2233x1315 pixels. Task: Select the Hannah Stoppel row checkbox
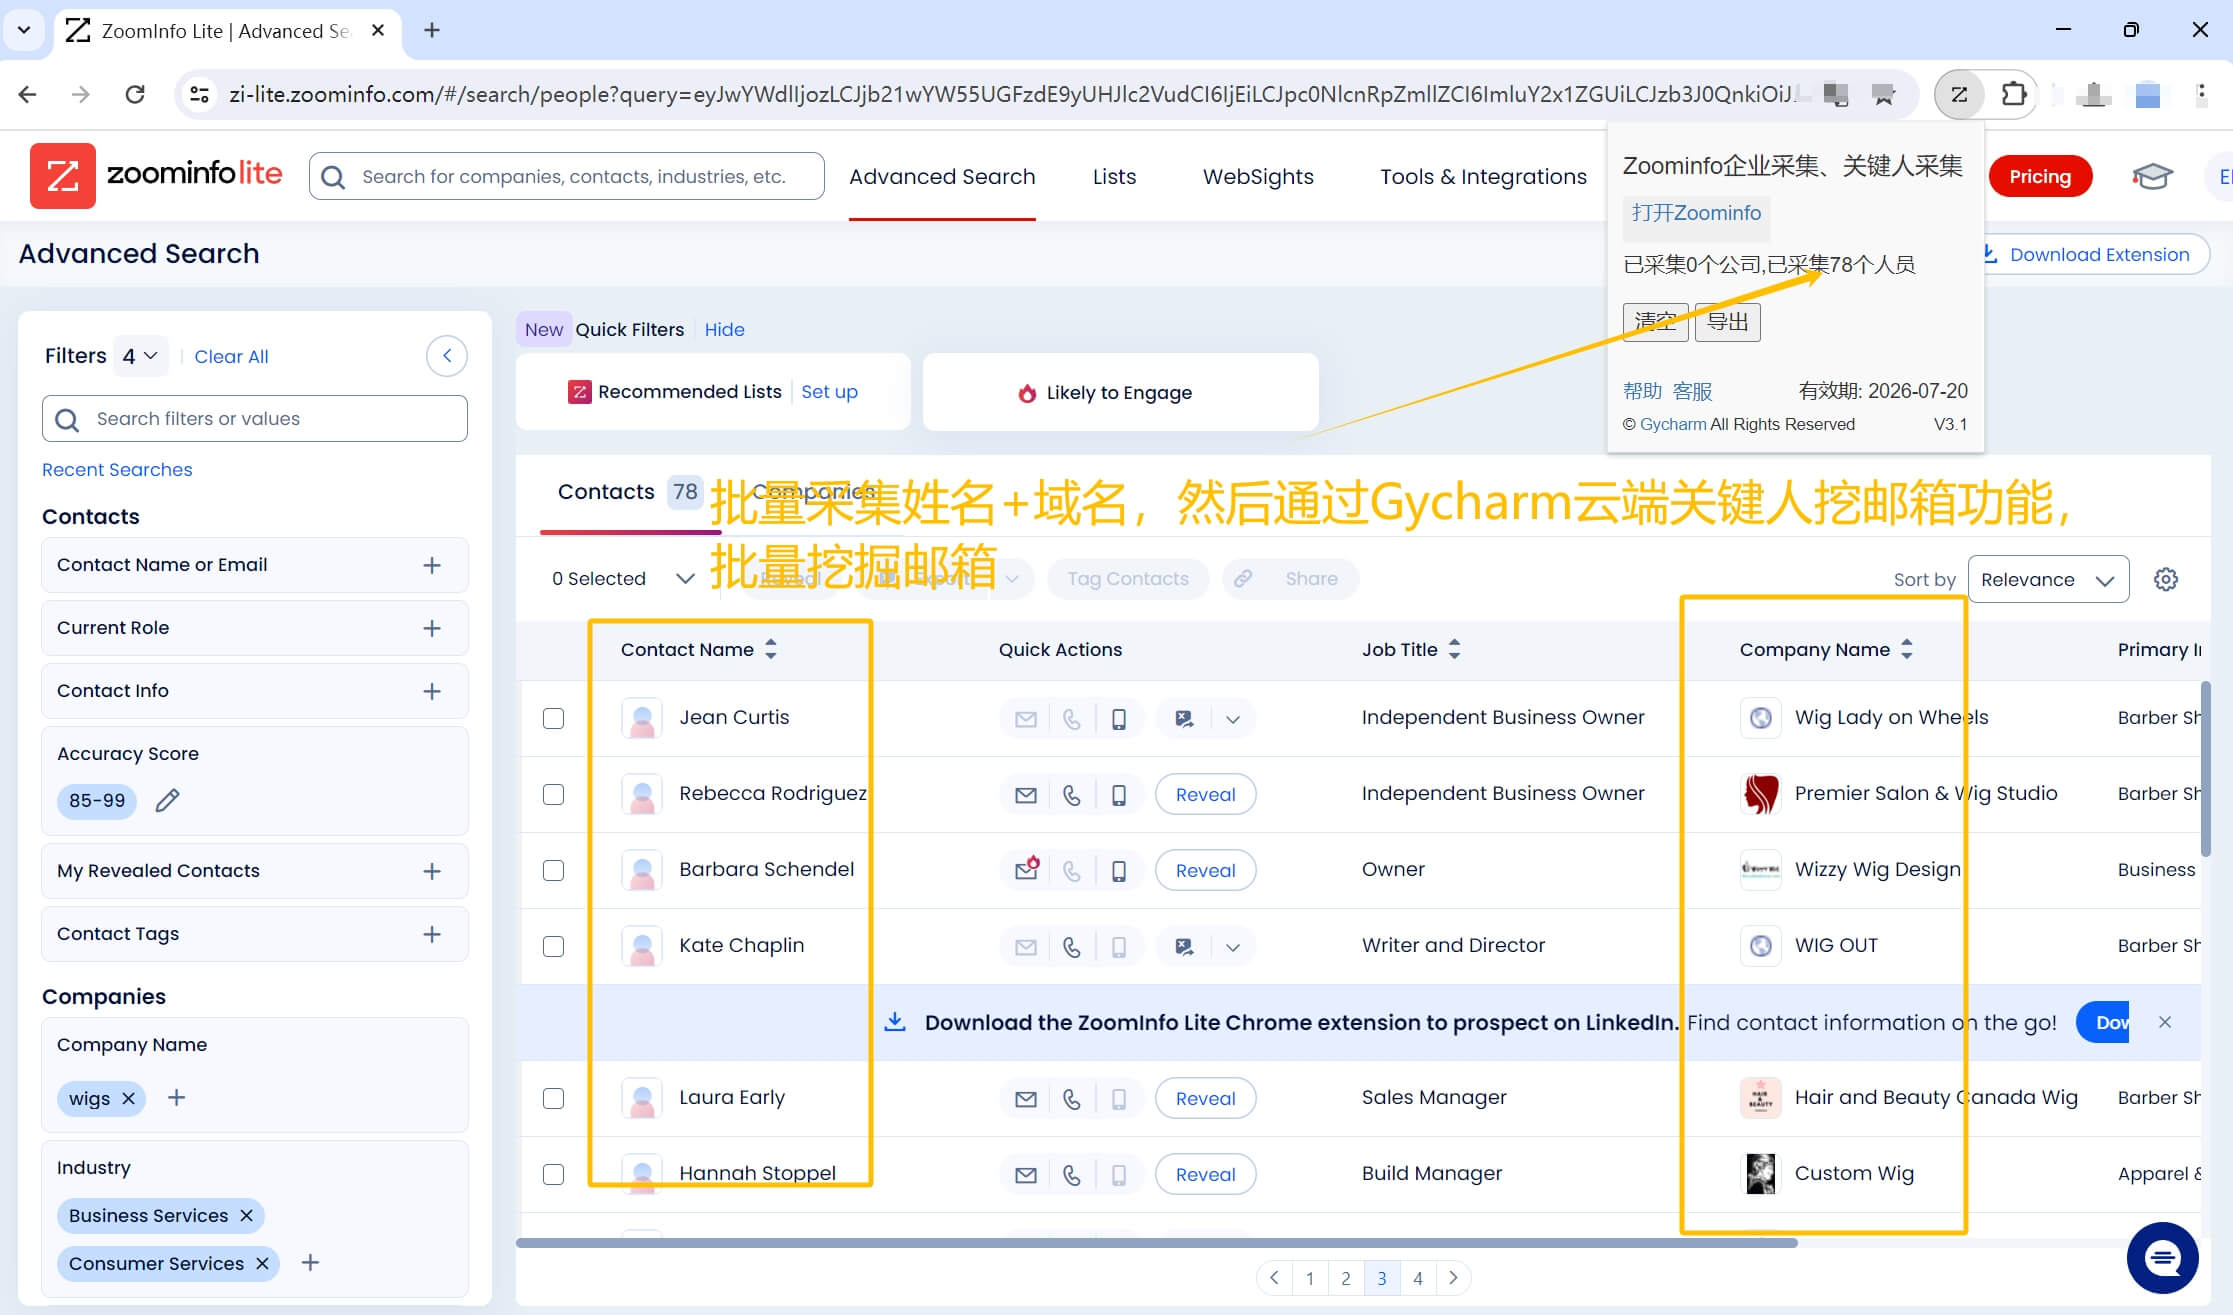[553, 1175]
